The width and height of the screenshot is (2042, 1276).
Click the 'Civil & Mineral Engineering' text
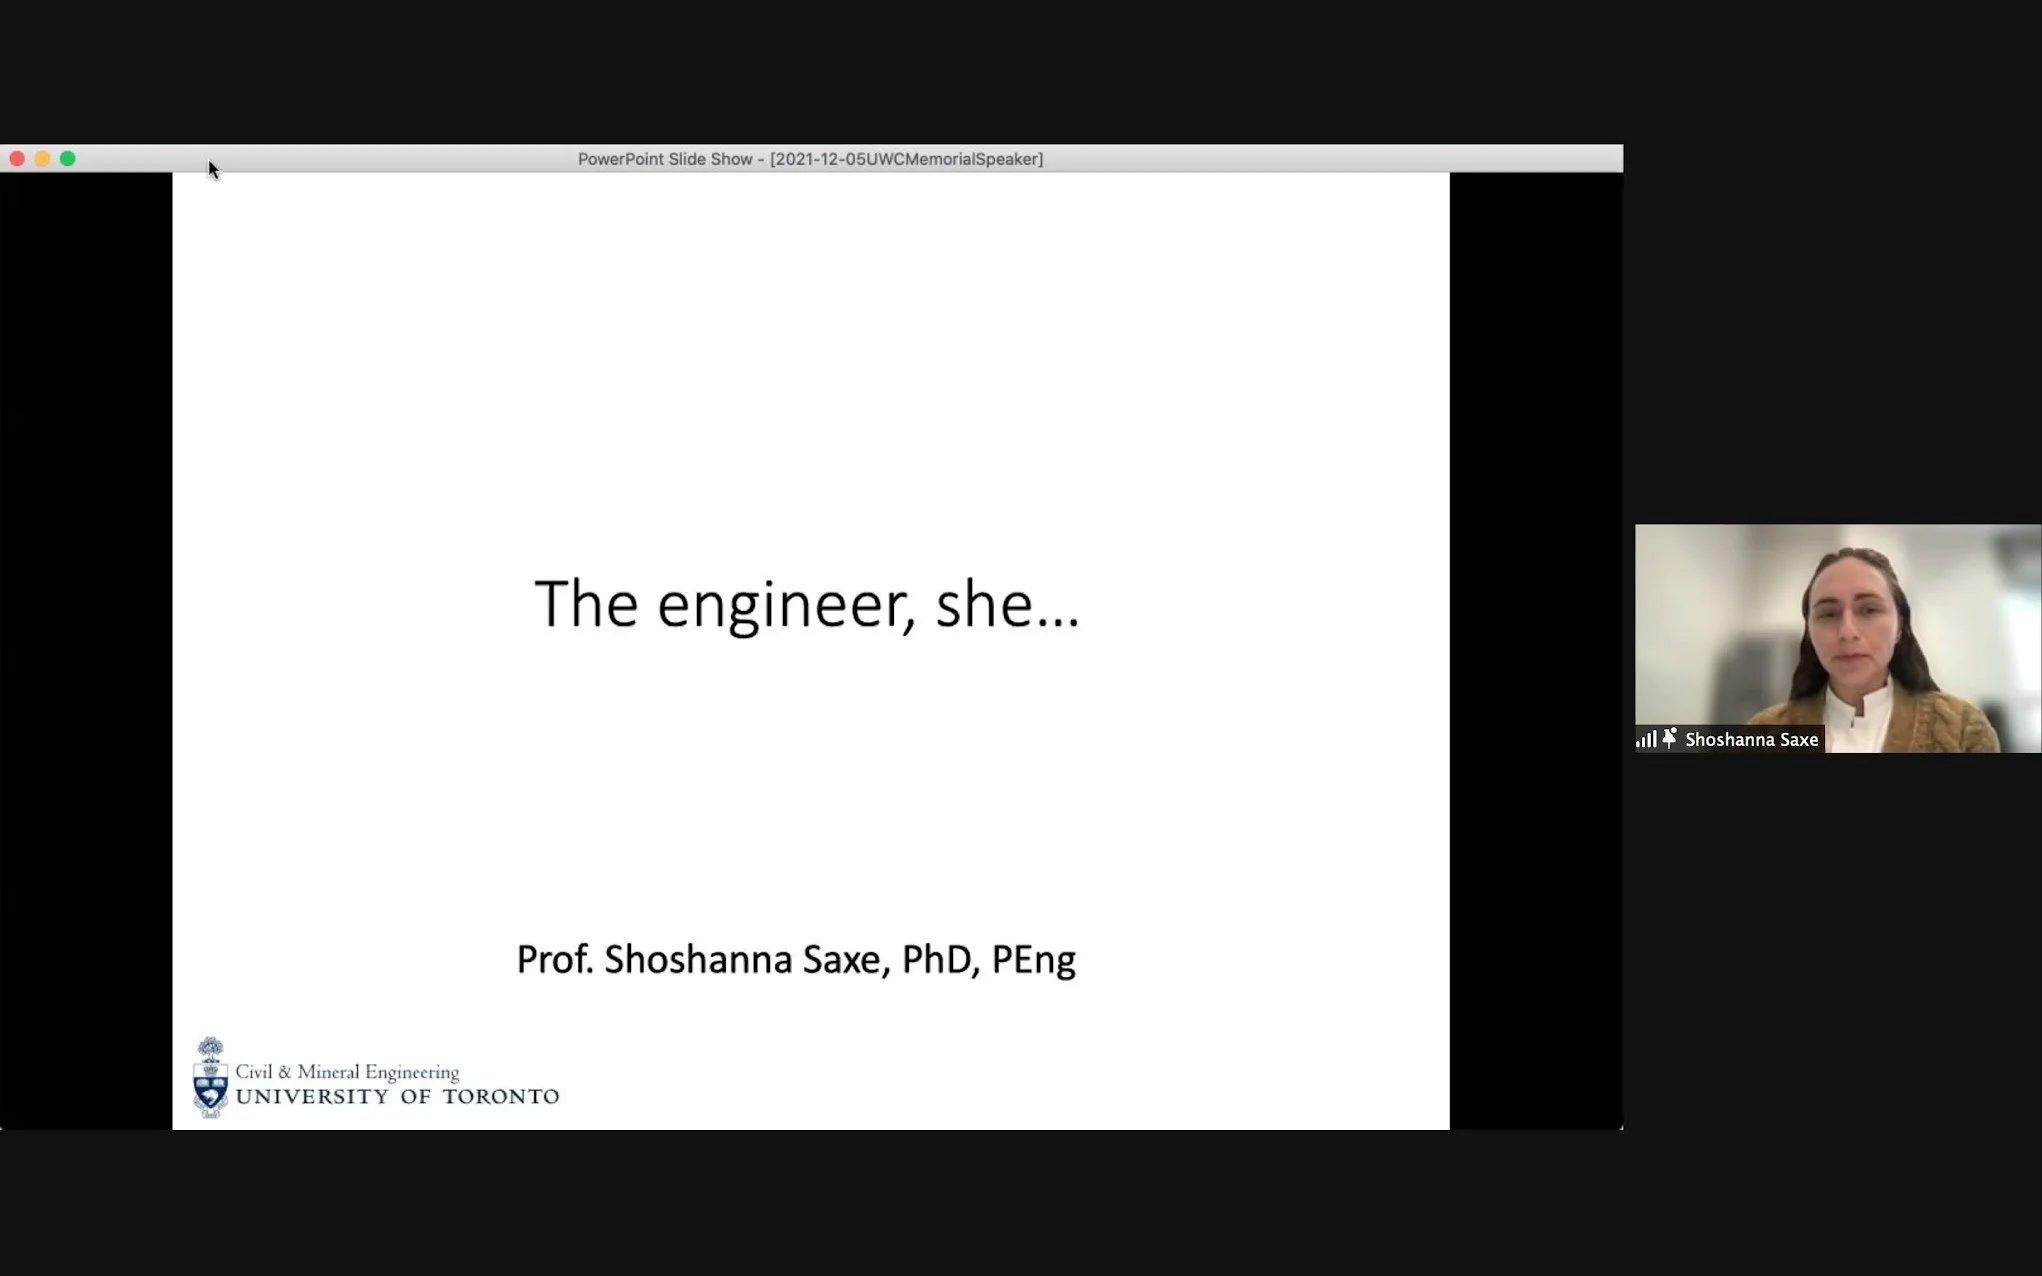pos(347,1072)
